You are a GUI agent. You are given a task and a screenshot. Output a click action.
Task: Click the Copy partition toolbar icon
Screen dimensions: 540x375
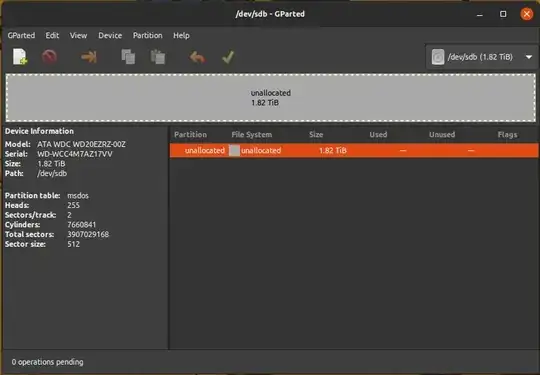click(128, 57)
